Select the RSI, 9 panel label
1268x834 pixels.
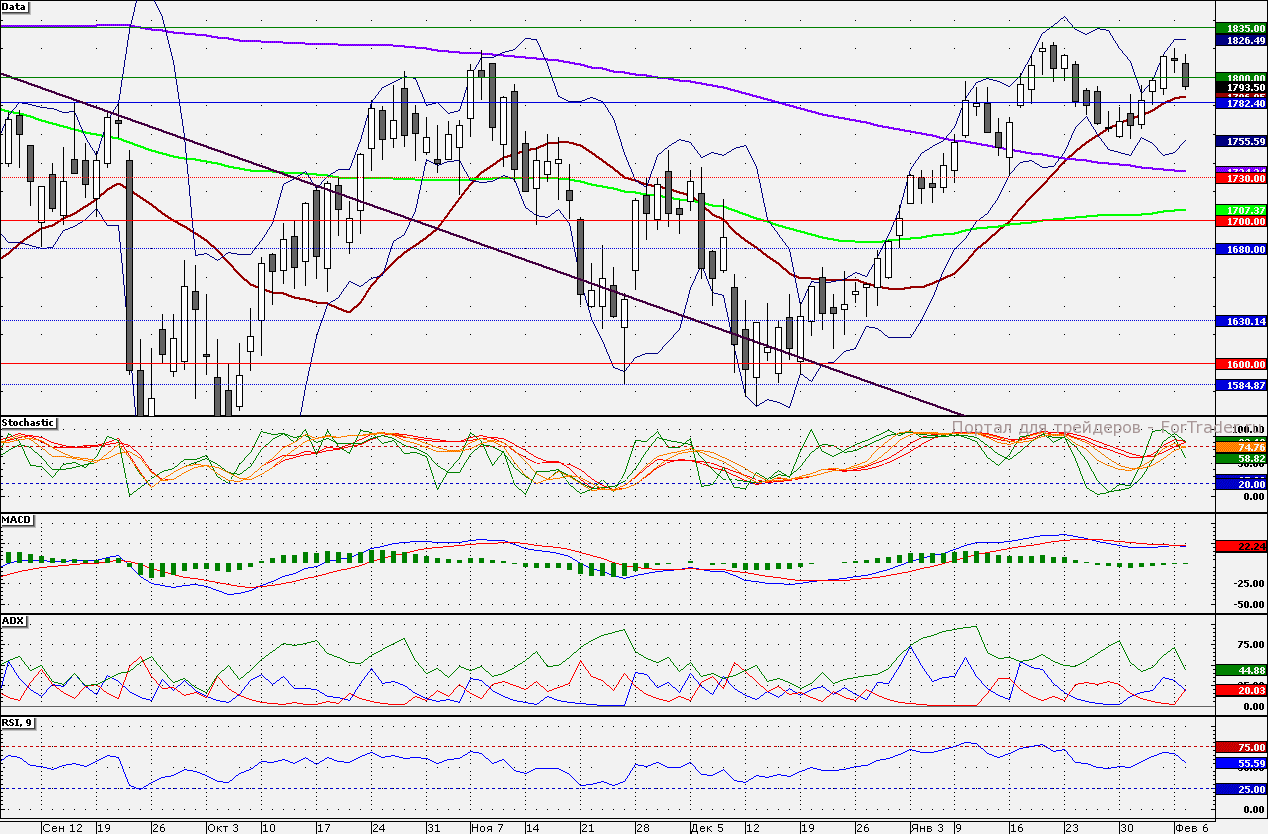click(x=20, y=723)
